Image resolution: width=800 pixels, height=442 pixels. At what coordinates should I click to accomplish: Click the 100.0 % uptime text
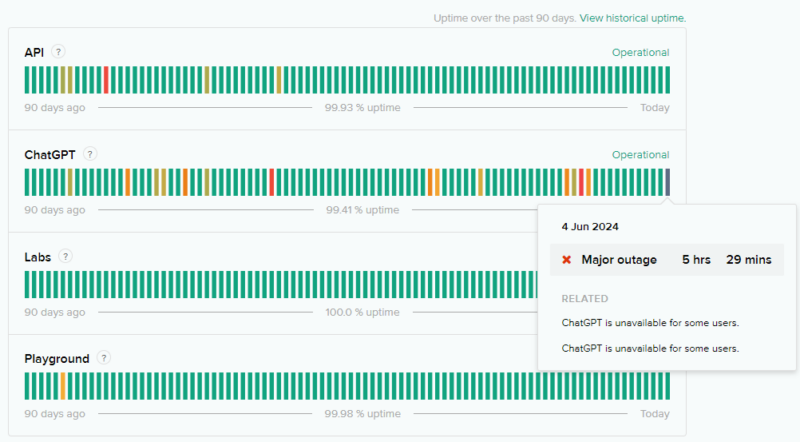(363, 312)
